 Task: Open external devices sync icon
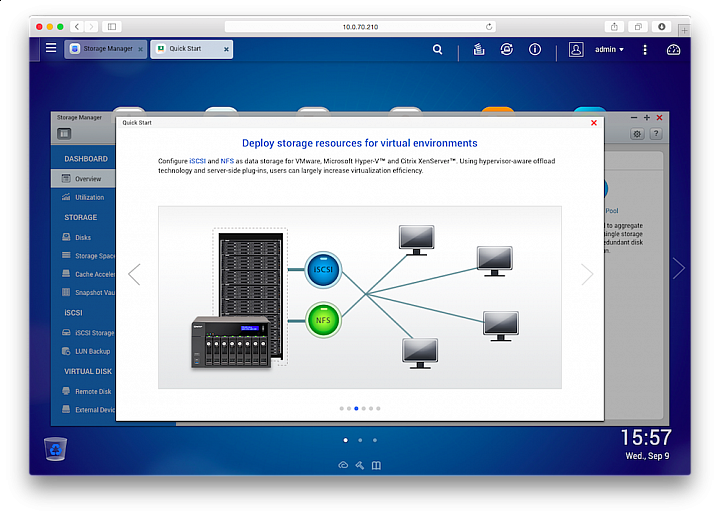click(506, 49)
